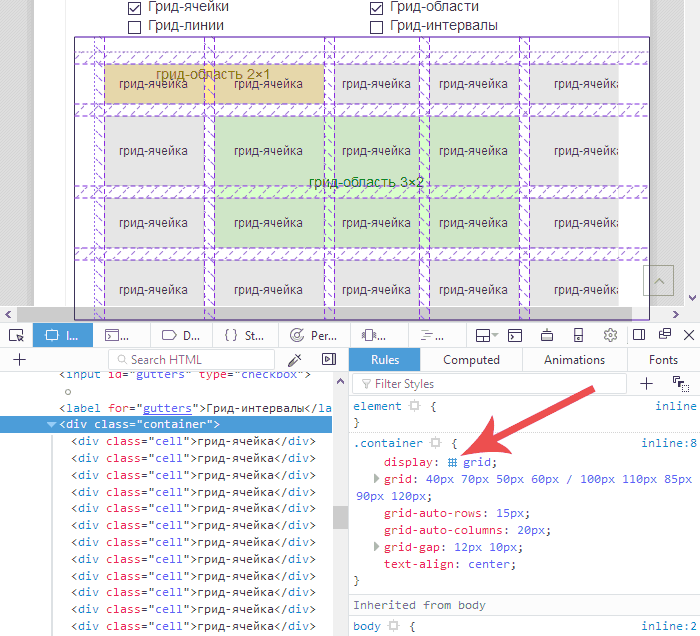
Task: Click the грид-область 2×1 label
Action: click(213, 74)
